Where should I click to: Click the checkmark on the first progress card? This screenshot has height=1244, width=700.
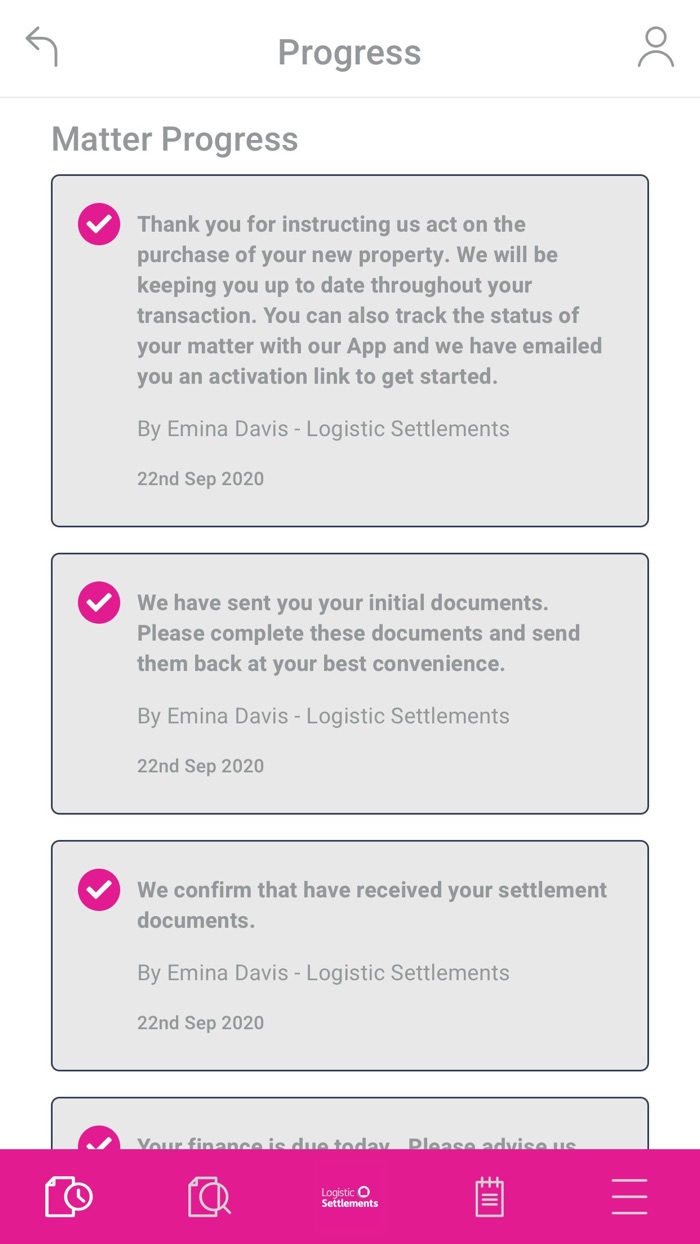(x=98, y=224)
